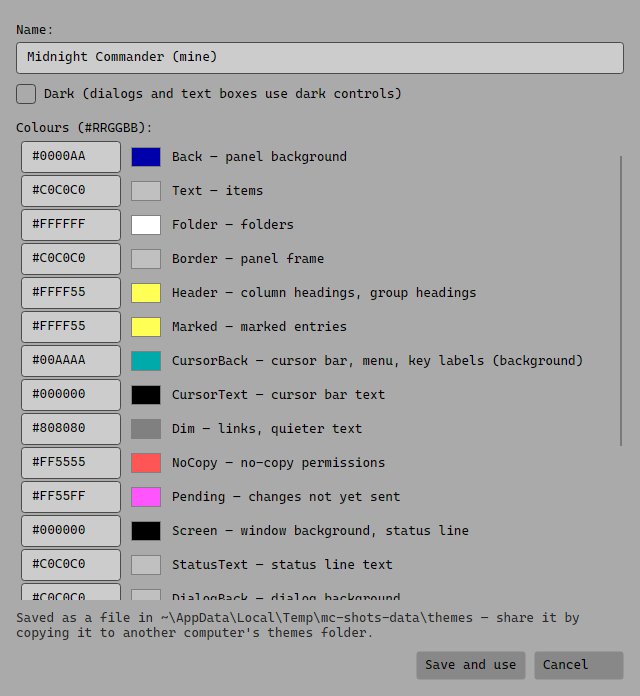640x696 pixels.
Task: Click the 'CursorBack – cursor bar, menu' label
Action: [x=377, y=361]
